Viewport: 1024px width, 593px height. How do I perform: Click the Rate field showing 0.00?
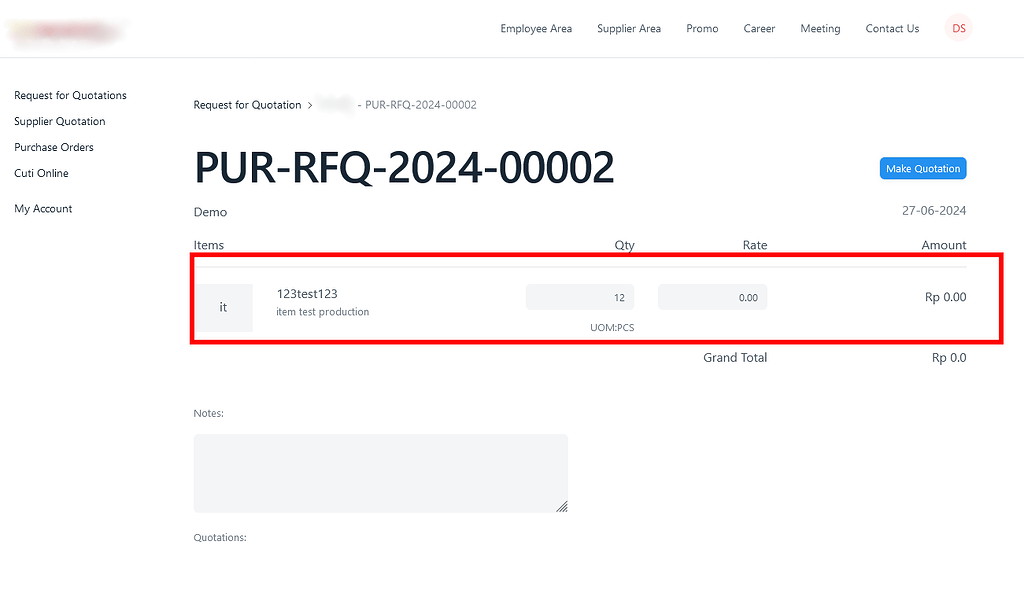(x=712, y=297)
